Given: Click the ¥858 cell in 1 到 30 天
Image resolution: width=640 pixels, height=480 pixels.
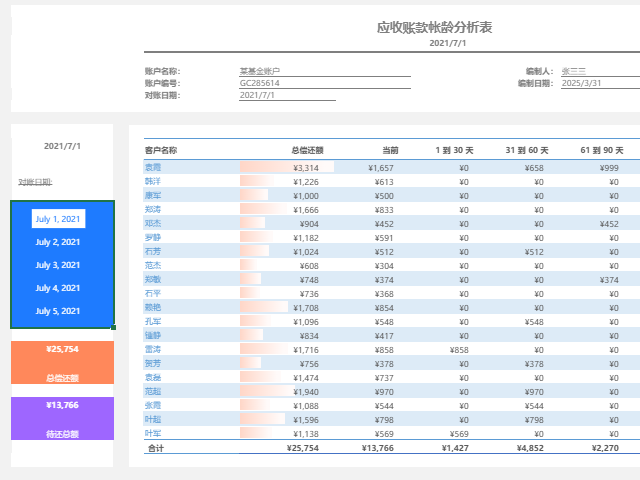Looking at the screenshot, I should pyautogui.click(x=459, y=350).
